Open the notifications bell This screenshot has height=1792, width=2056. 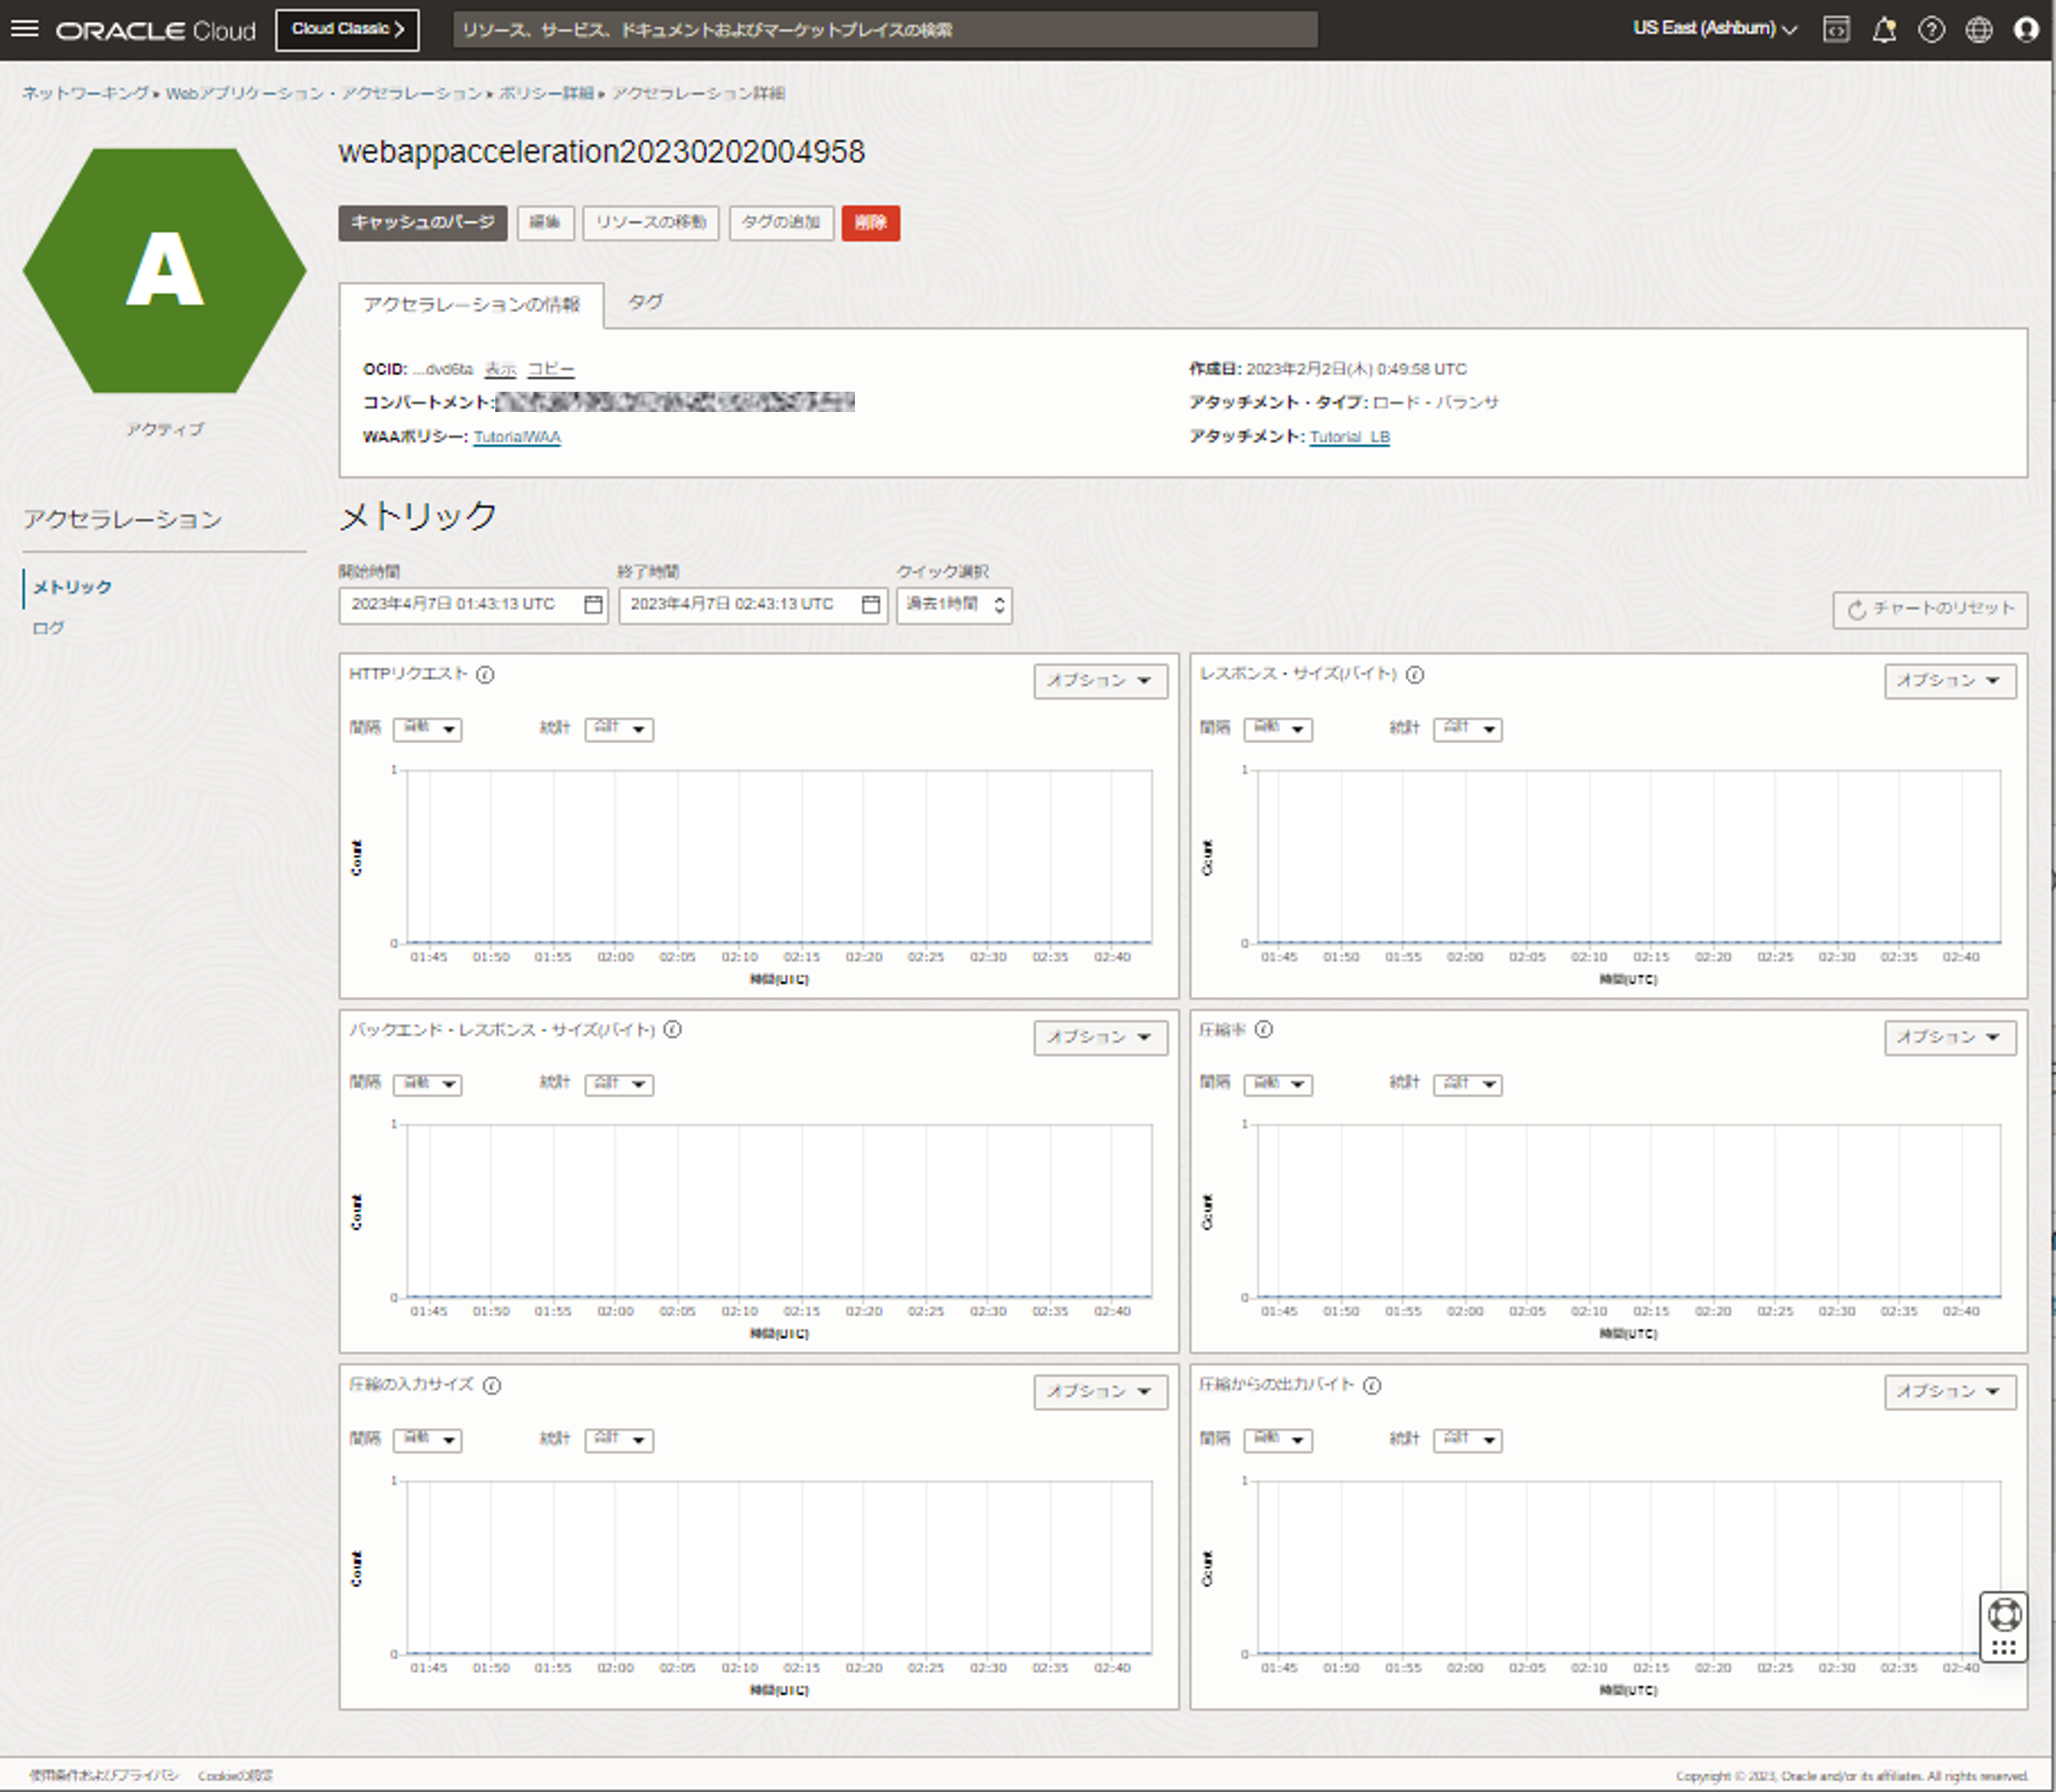point(1885,30)
